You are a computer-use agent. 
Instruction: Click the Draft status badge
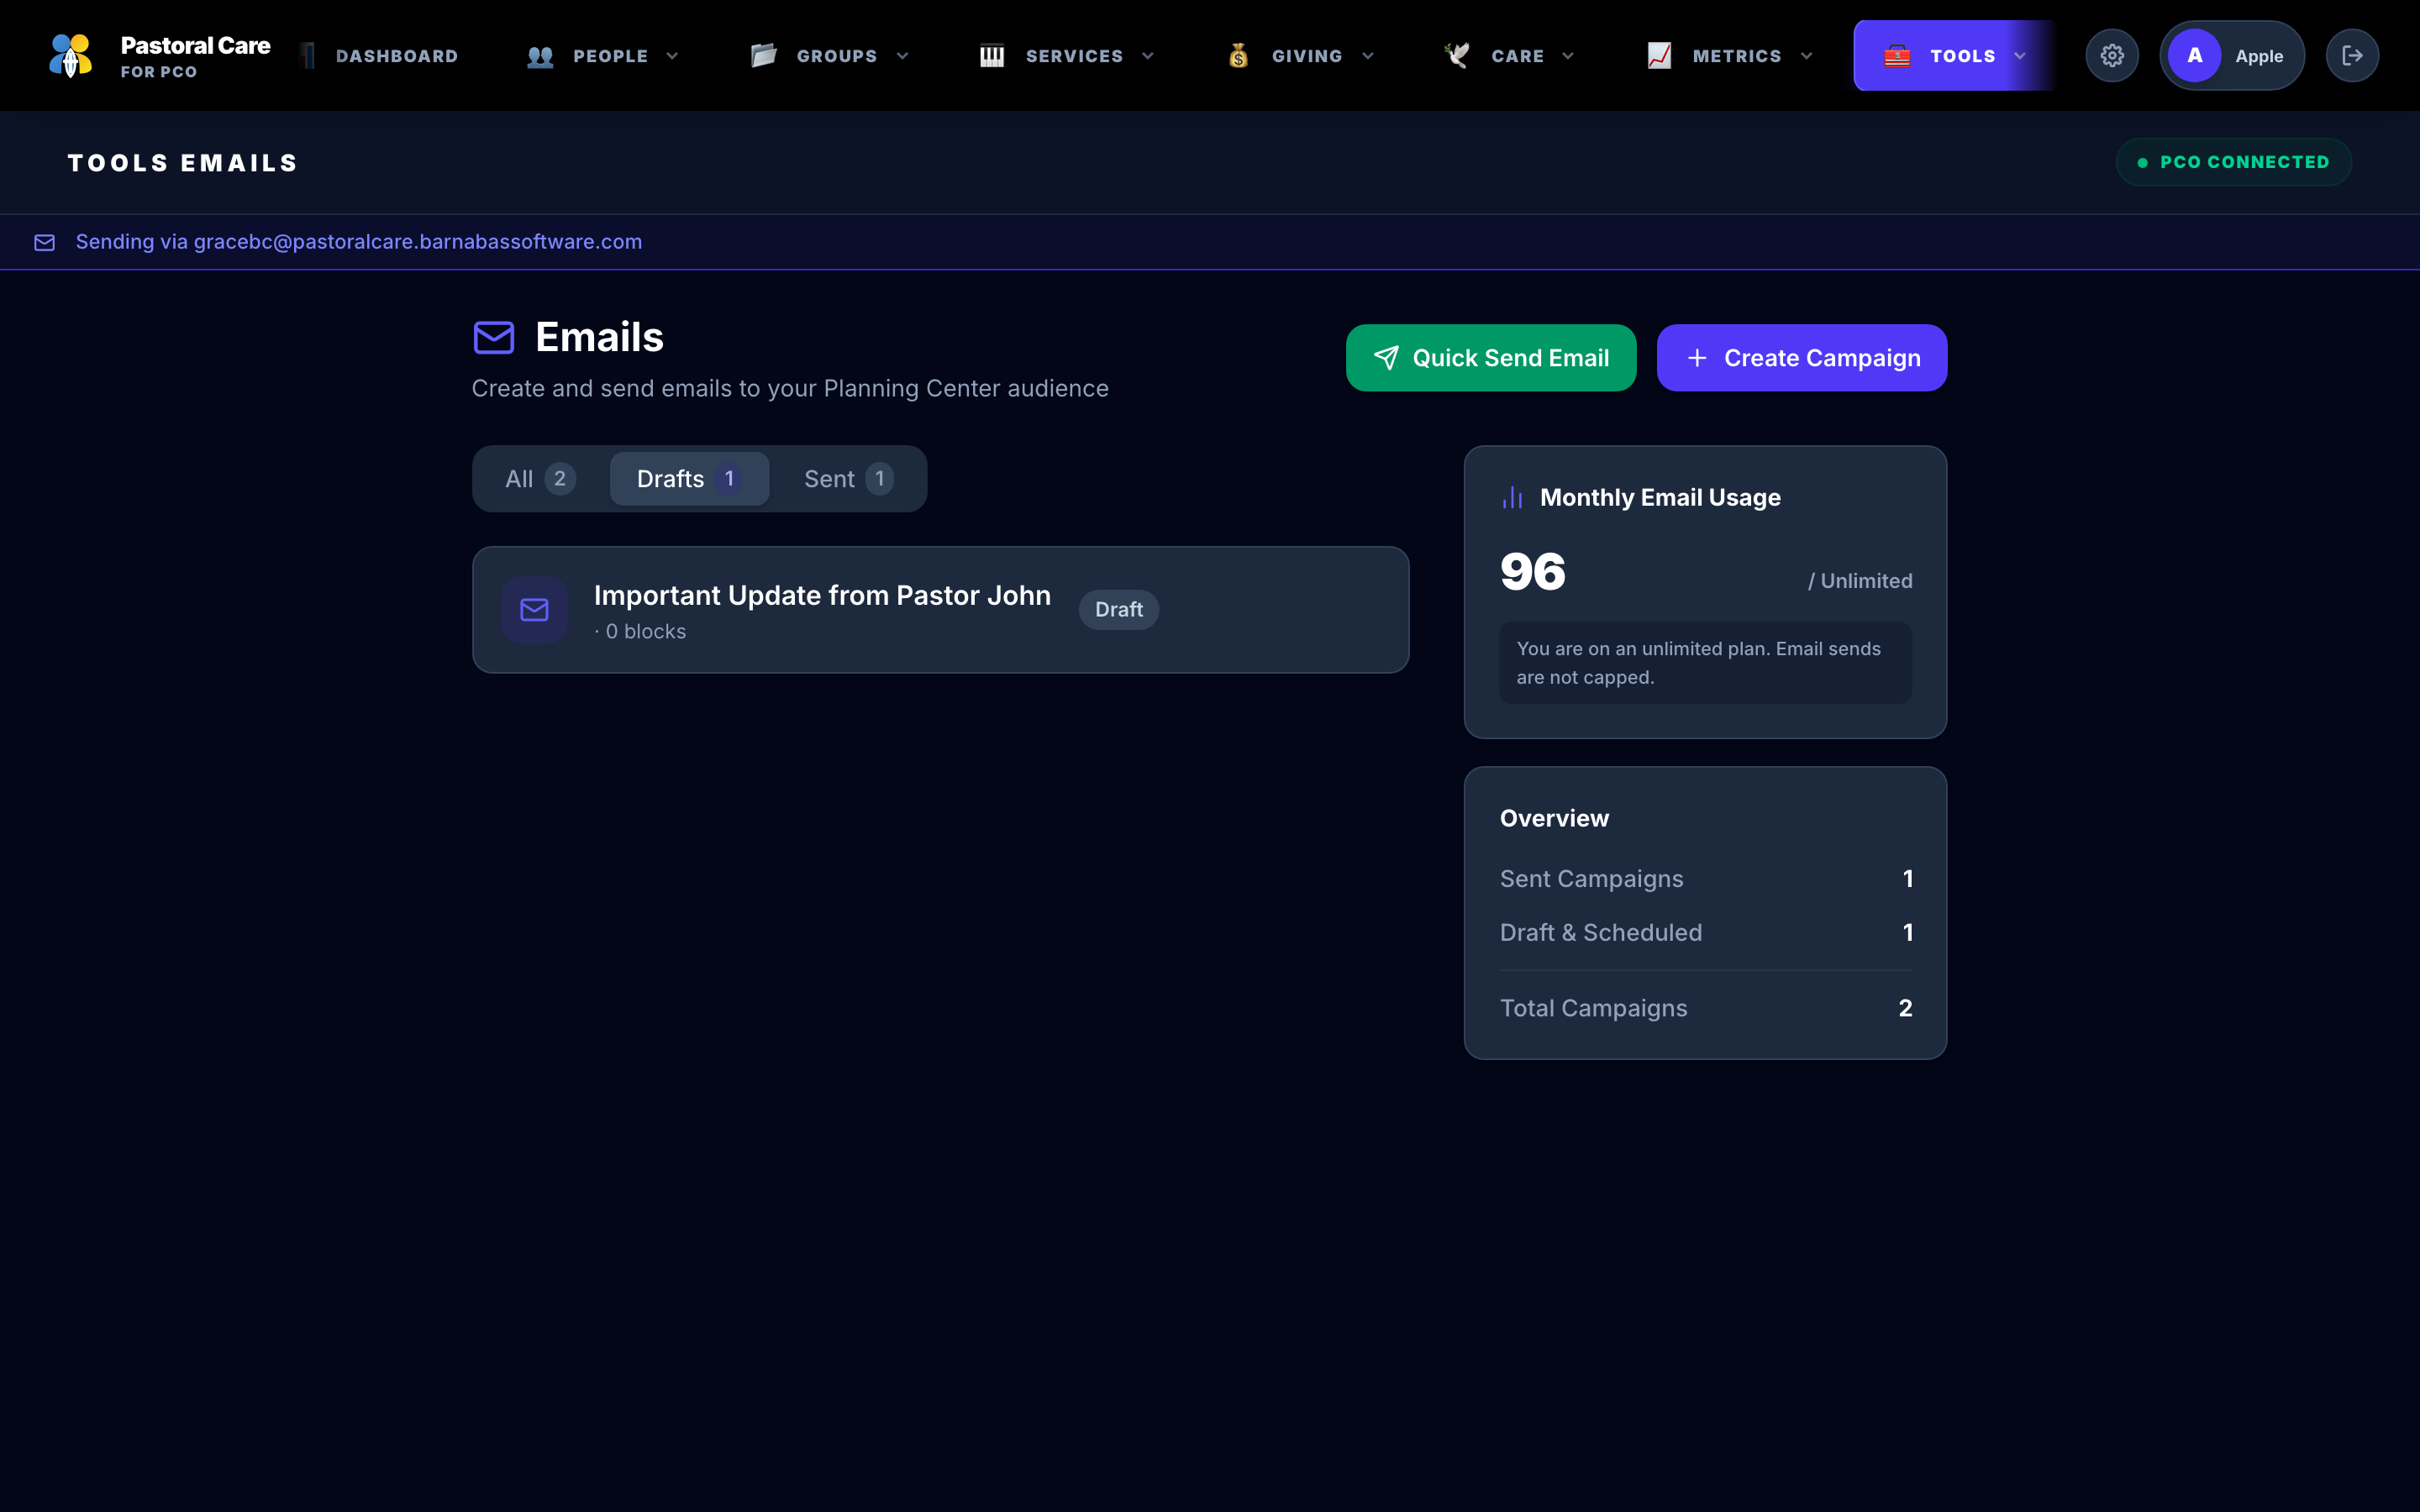(1118, 610)
